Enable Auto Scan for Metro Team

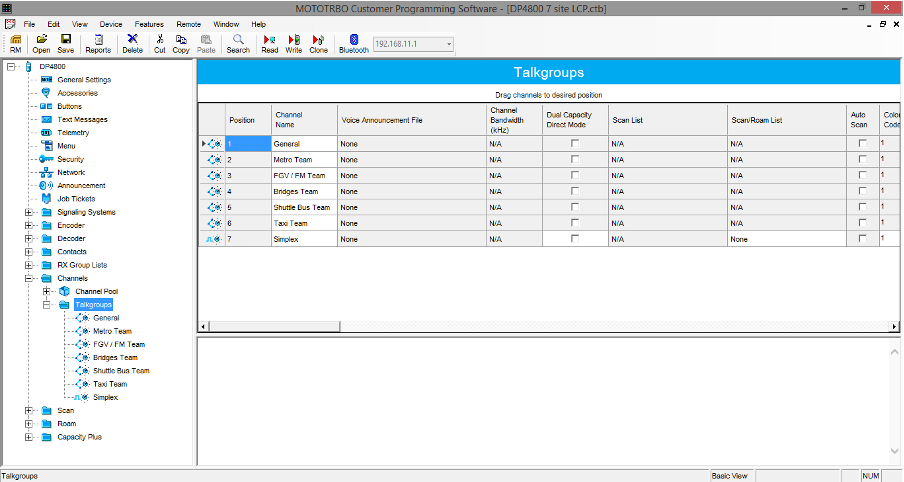[x=862, y=160]
